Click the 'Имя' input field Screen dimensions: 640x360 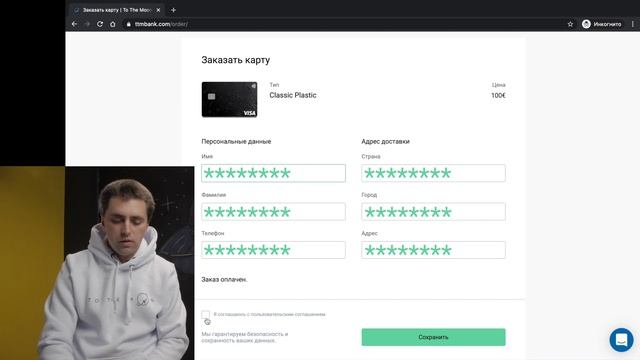[x=273, y=173]
